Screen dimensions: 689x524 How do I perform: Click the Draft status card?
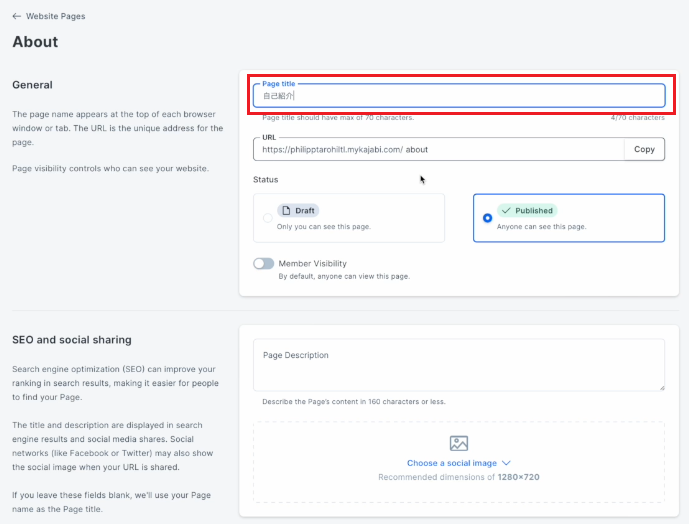(349, 218)
